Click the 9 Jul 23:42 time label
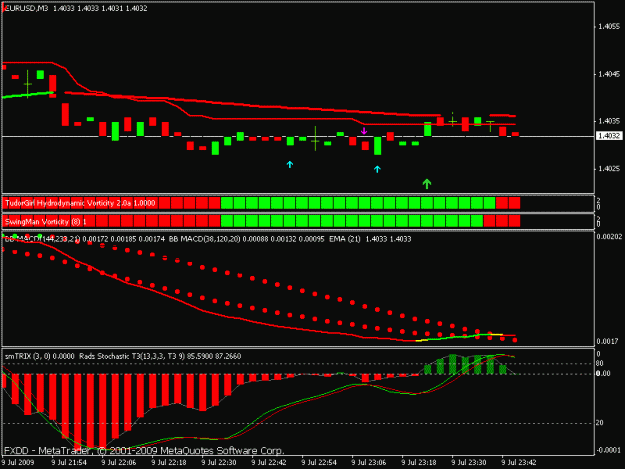 [519, 463]
